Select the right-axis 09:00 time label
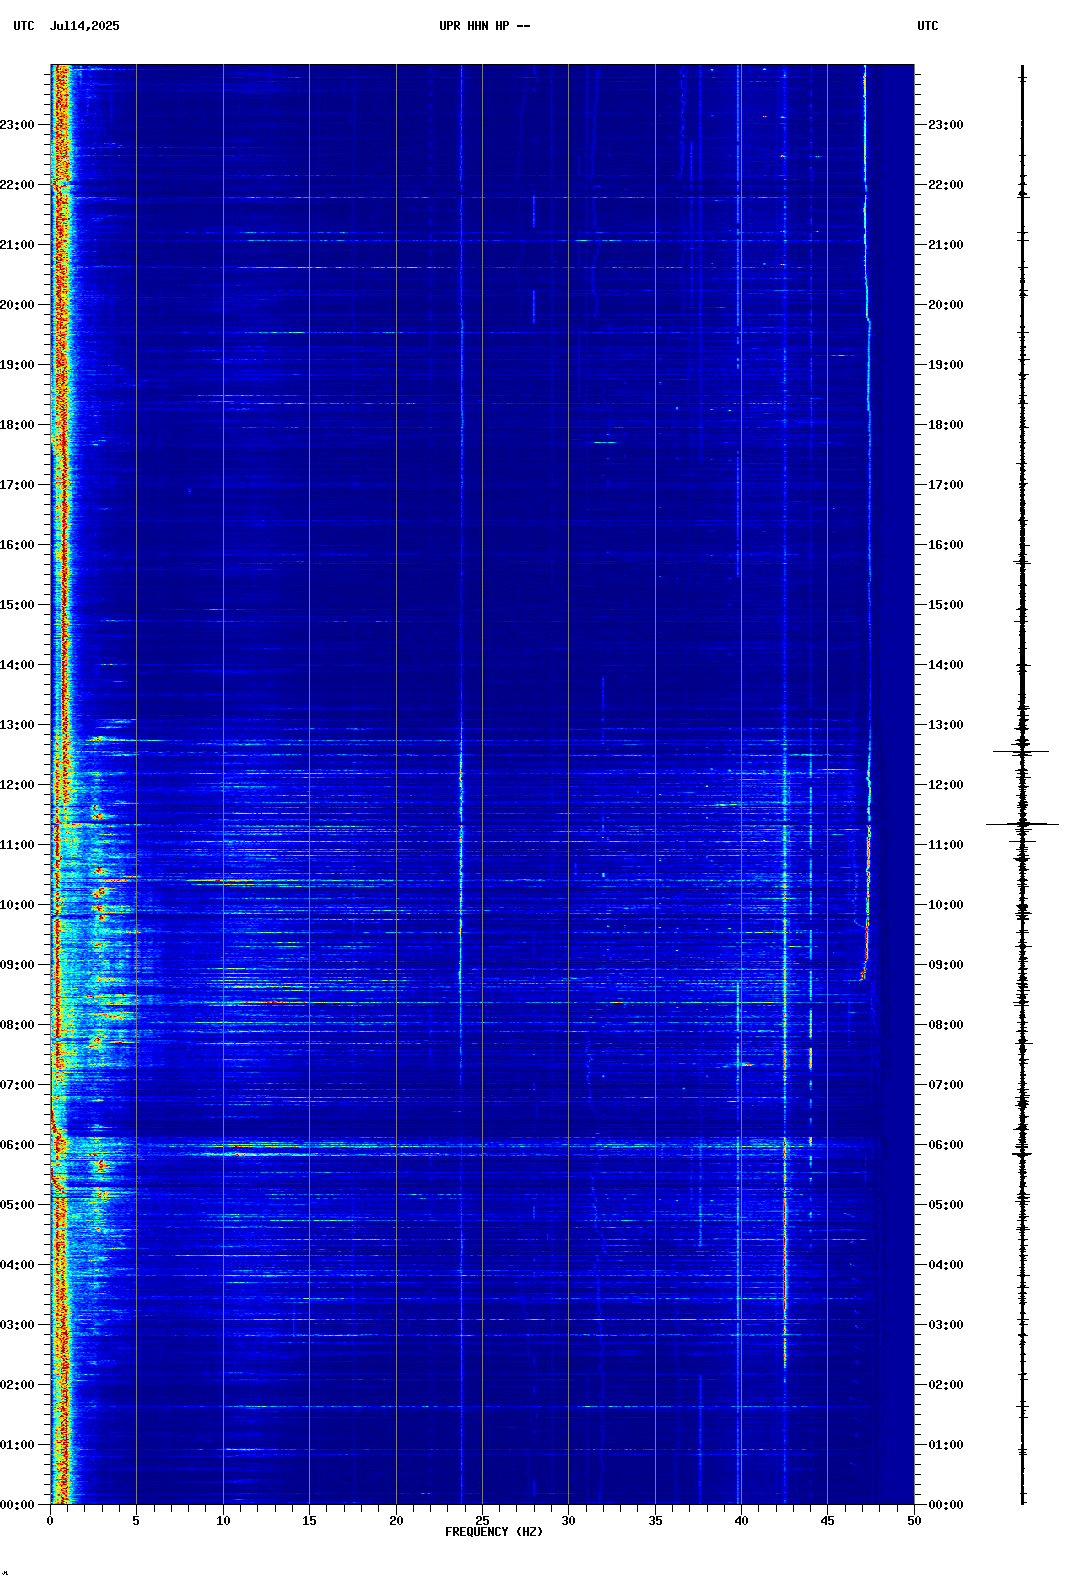Screen dimensions: 1066x1584 pyautogui.click(x=946, y=965)
